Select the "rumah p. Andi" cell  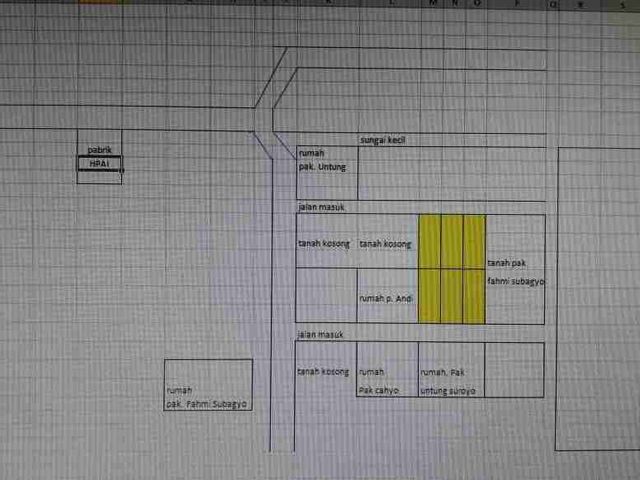pos(388,299)
